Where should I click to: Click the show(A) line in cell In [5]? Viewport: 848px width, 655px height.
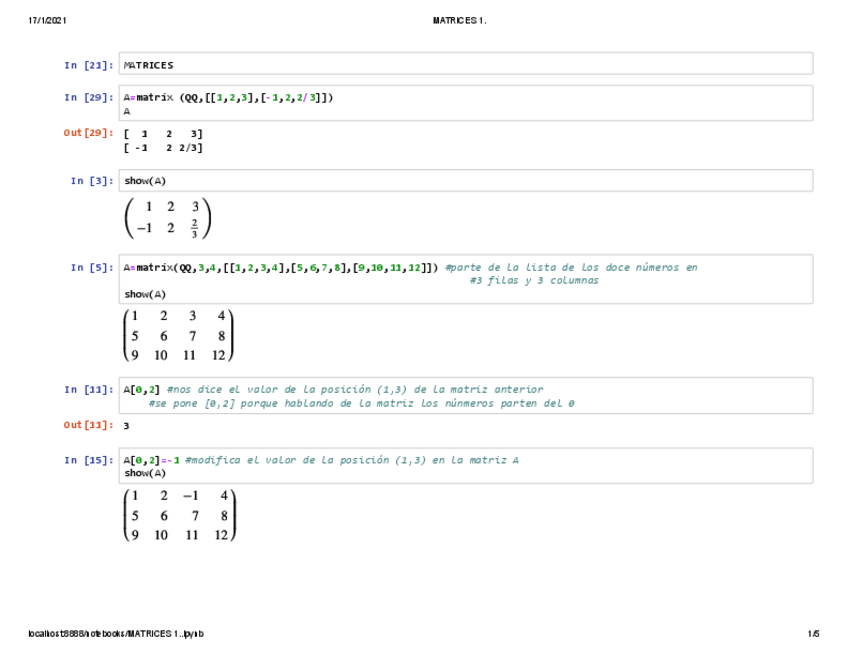145,294
